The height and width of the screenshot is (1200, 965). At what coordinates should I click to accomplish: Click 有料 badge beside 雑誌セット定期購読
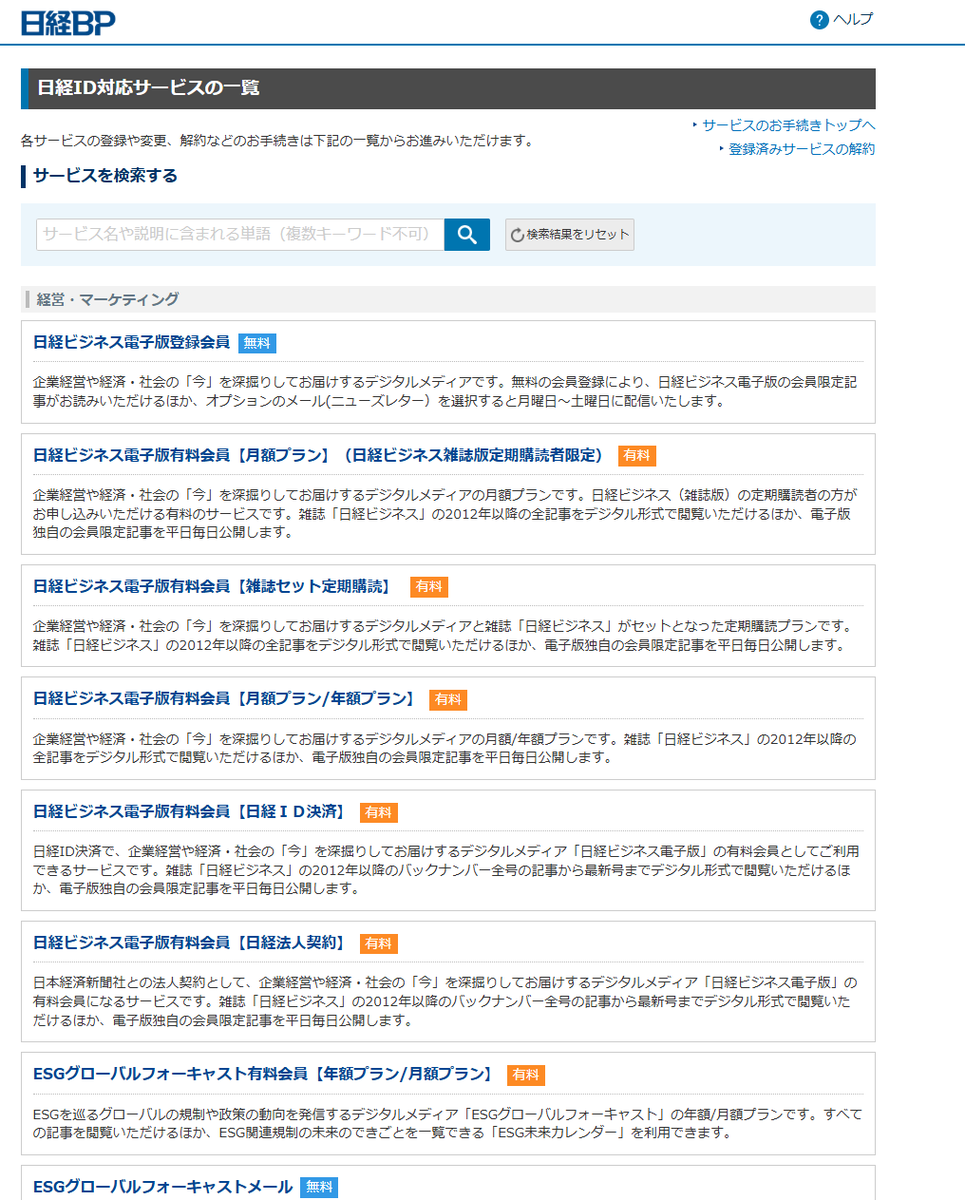pos(428,587)
